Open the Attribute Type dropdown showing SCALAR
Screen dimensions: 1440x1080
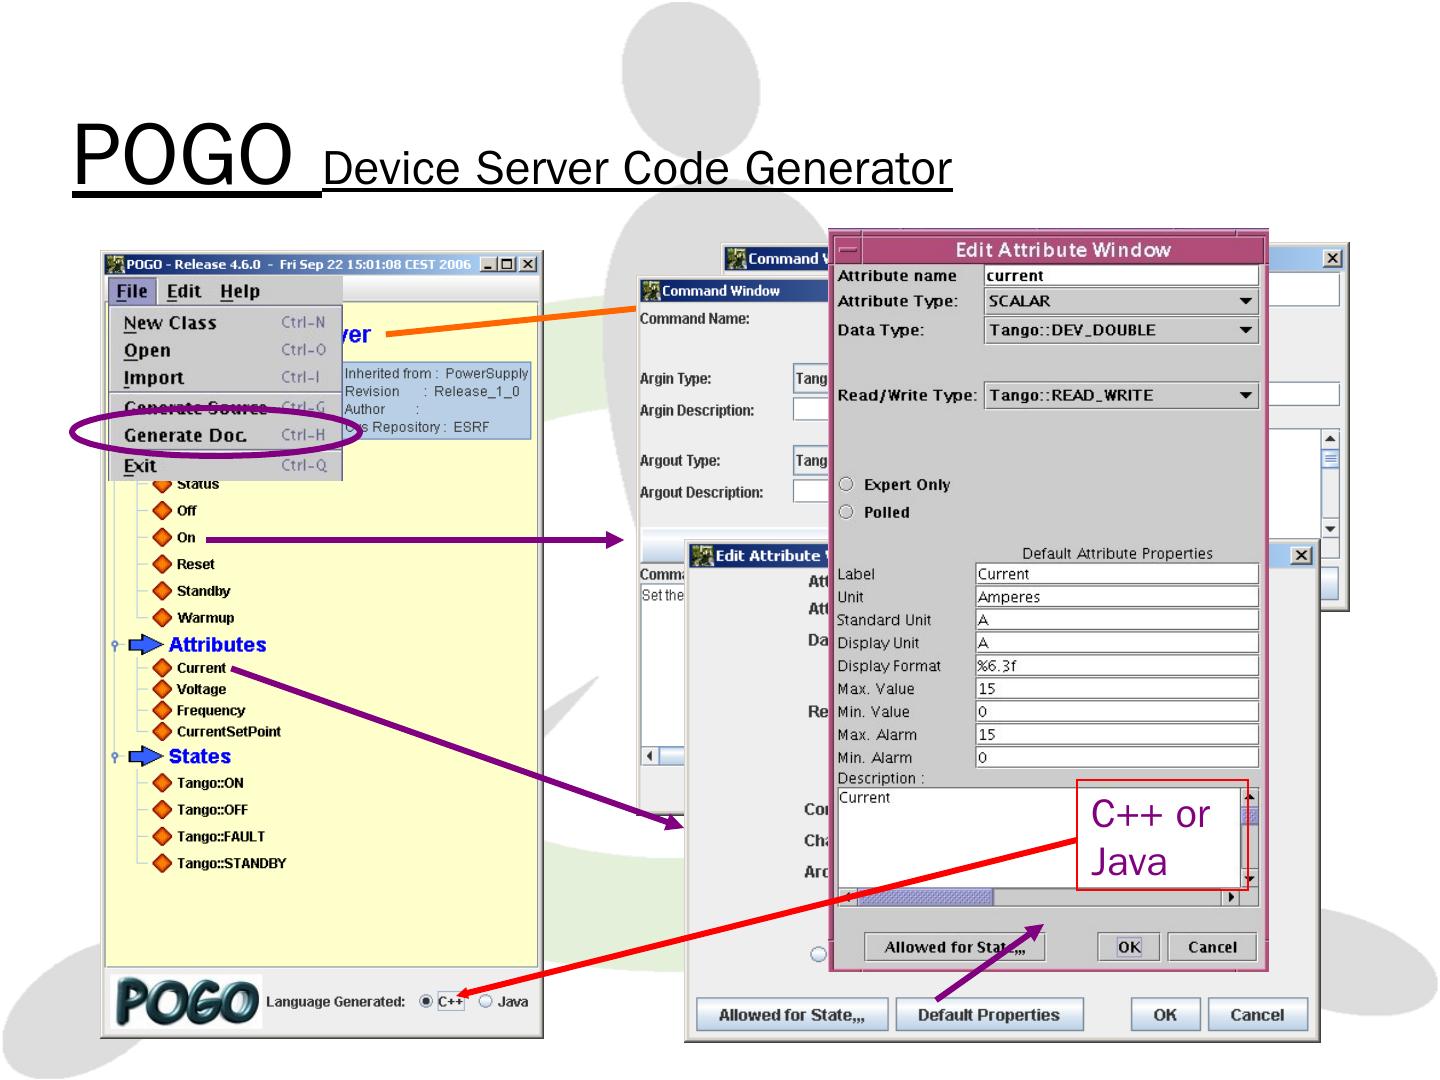(x=1121, y=301)
